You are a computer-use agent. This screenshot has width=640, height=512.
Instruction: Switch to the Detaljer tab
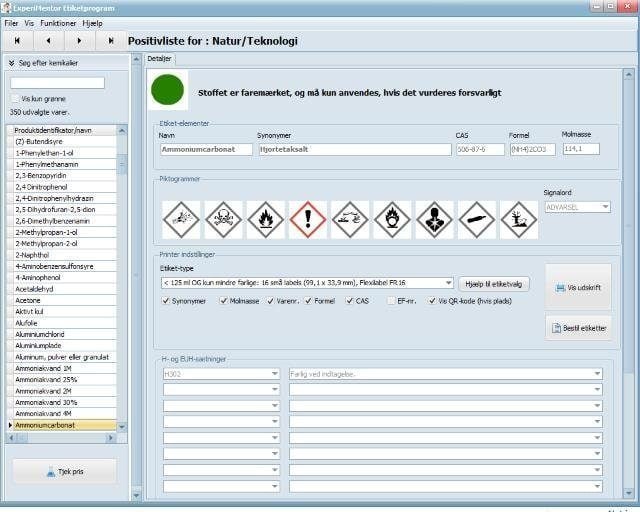pyautogui.click(x=160, y=59)
